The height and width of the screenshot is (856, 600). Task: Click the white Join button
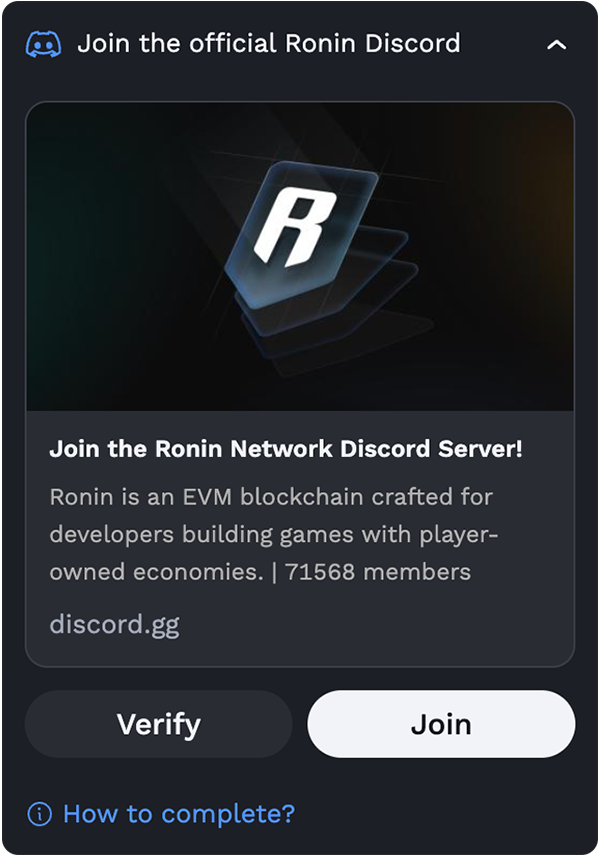point(441,724)
